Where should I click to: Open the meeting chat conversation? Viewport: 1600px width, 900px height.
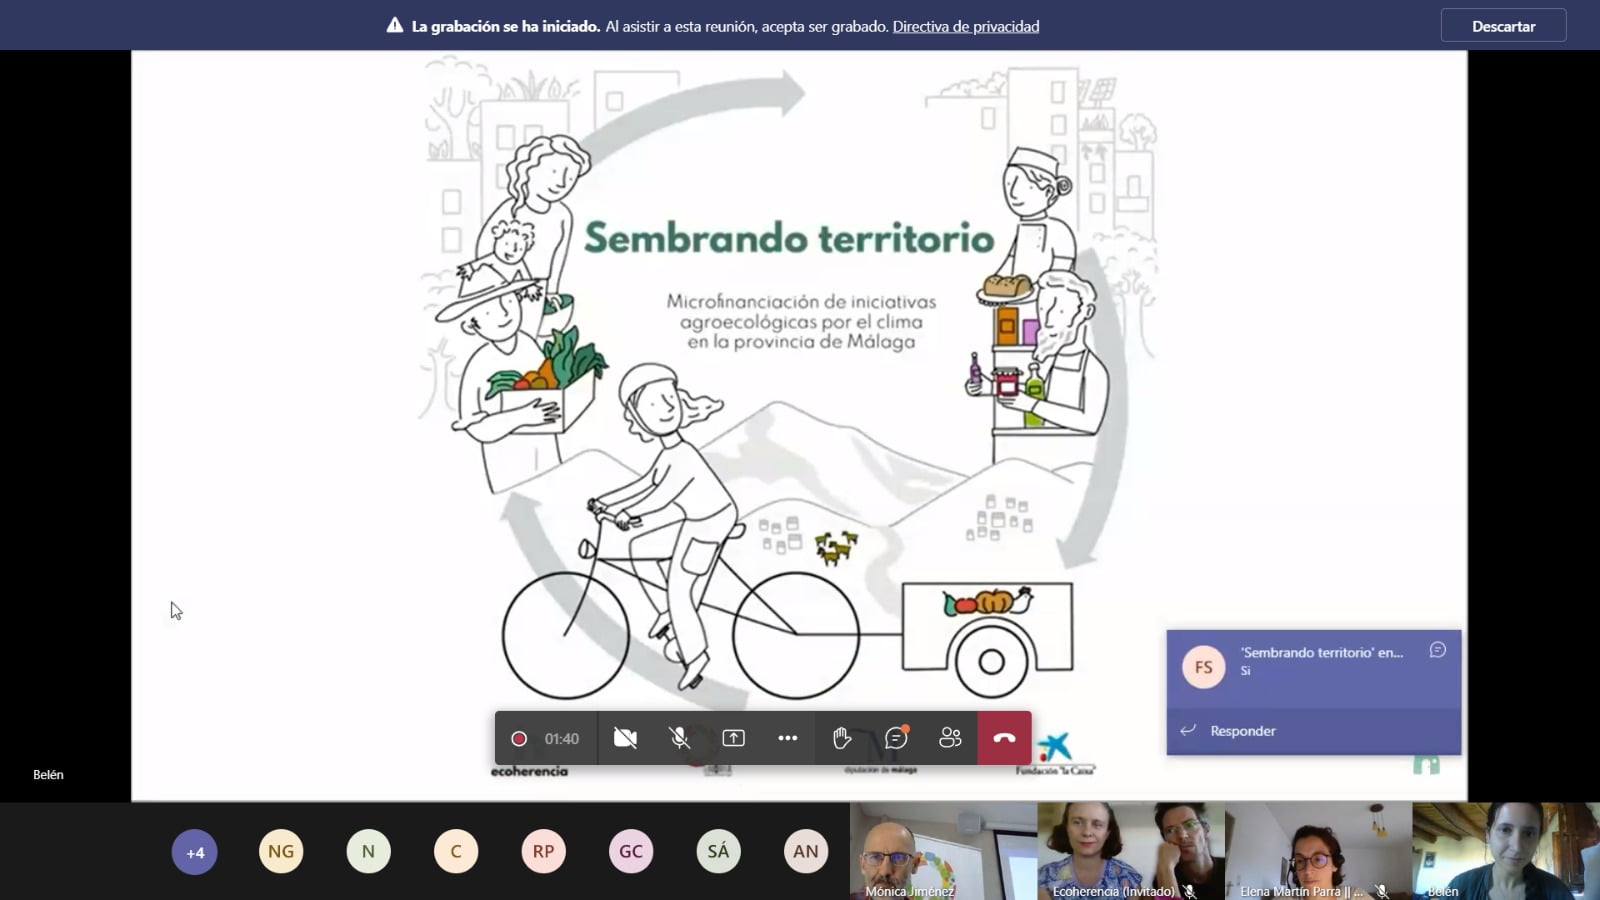(x=896, y=738)
